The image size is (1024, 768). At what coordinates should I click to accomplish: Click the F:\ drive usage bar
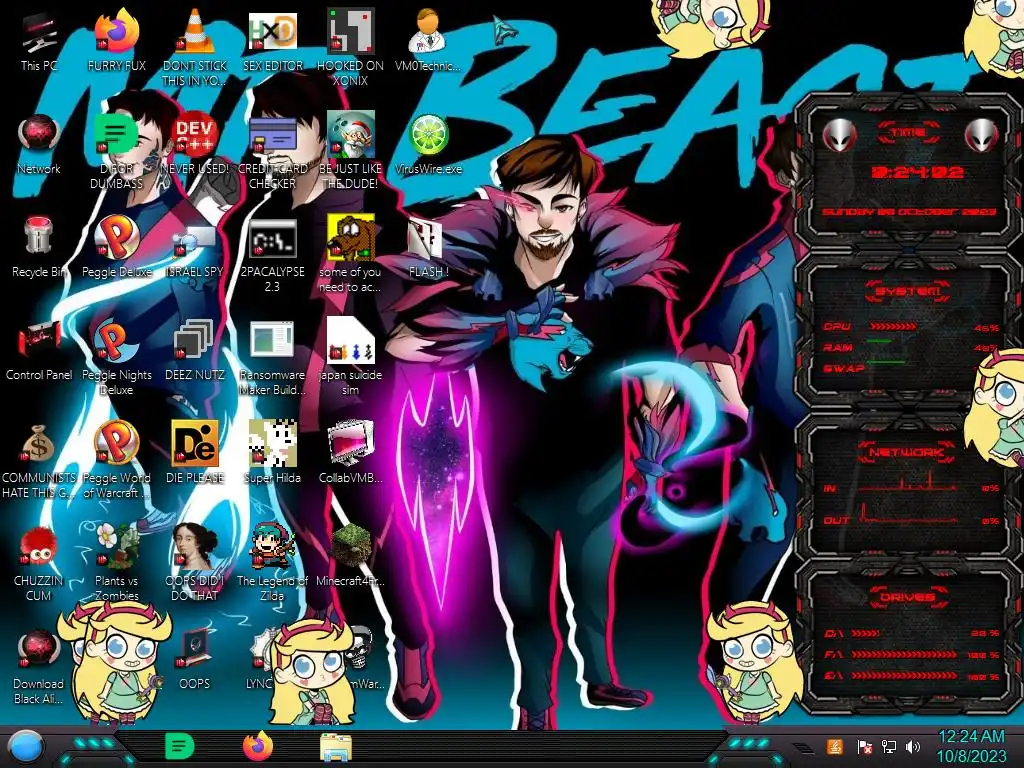click(904, 654)
